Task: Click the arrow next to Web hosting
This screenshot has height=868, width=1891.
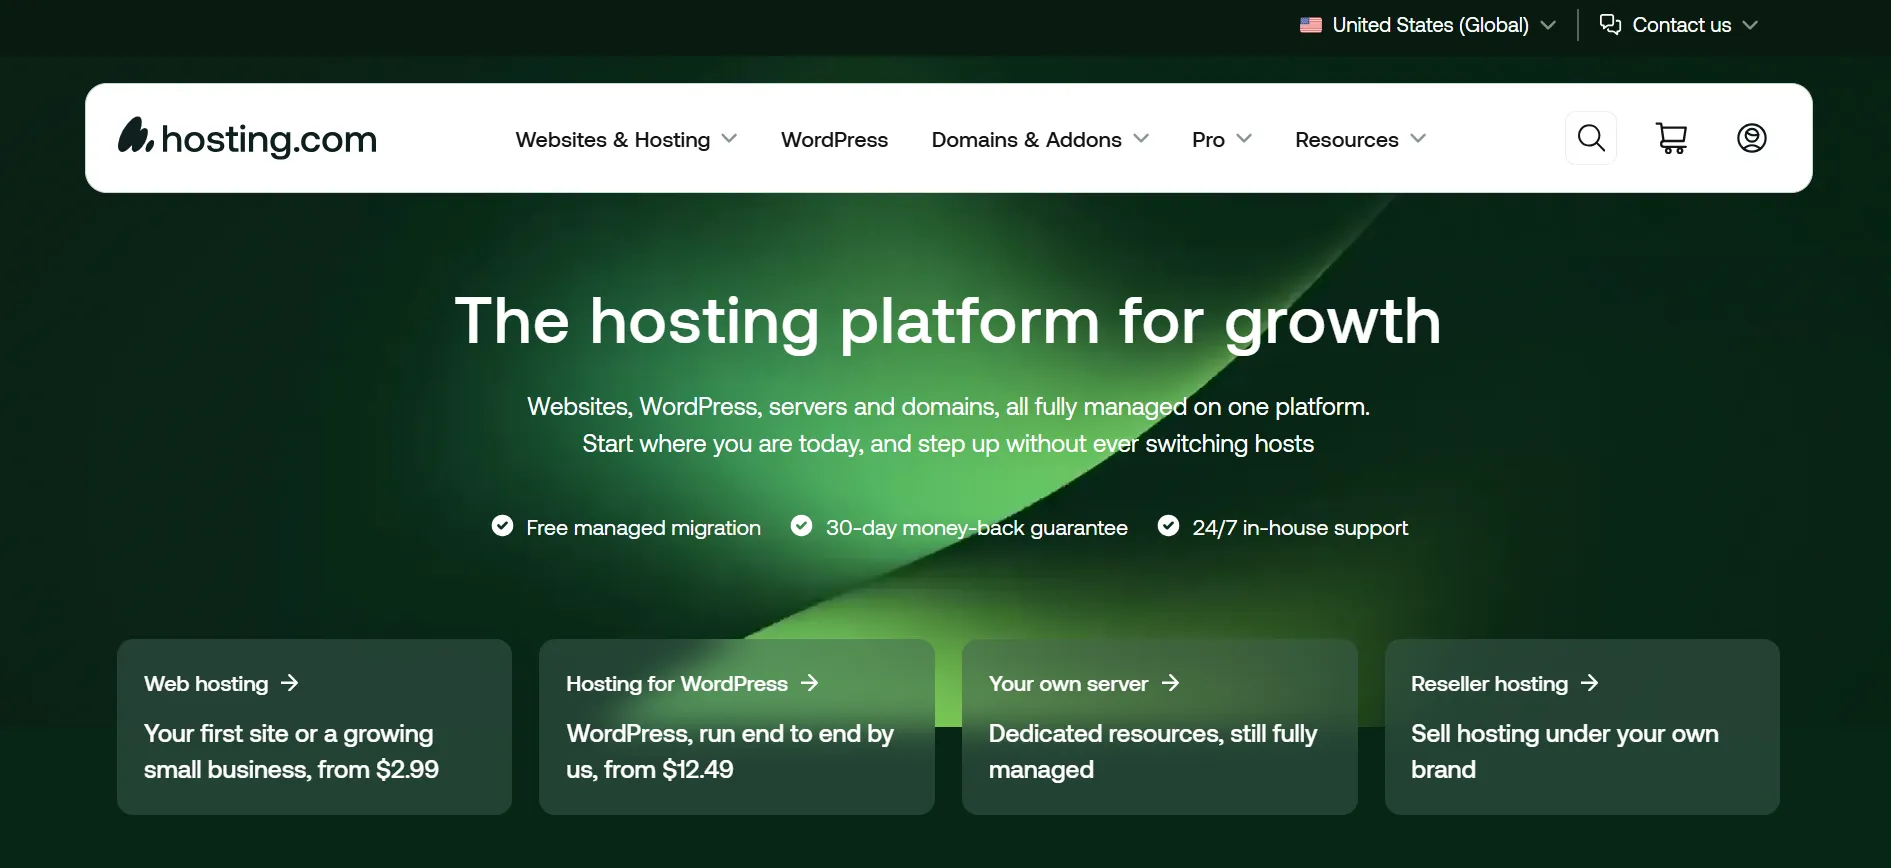Action: pyautogui.click(x=290, y=683)
